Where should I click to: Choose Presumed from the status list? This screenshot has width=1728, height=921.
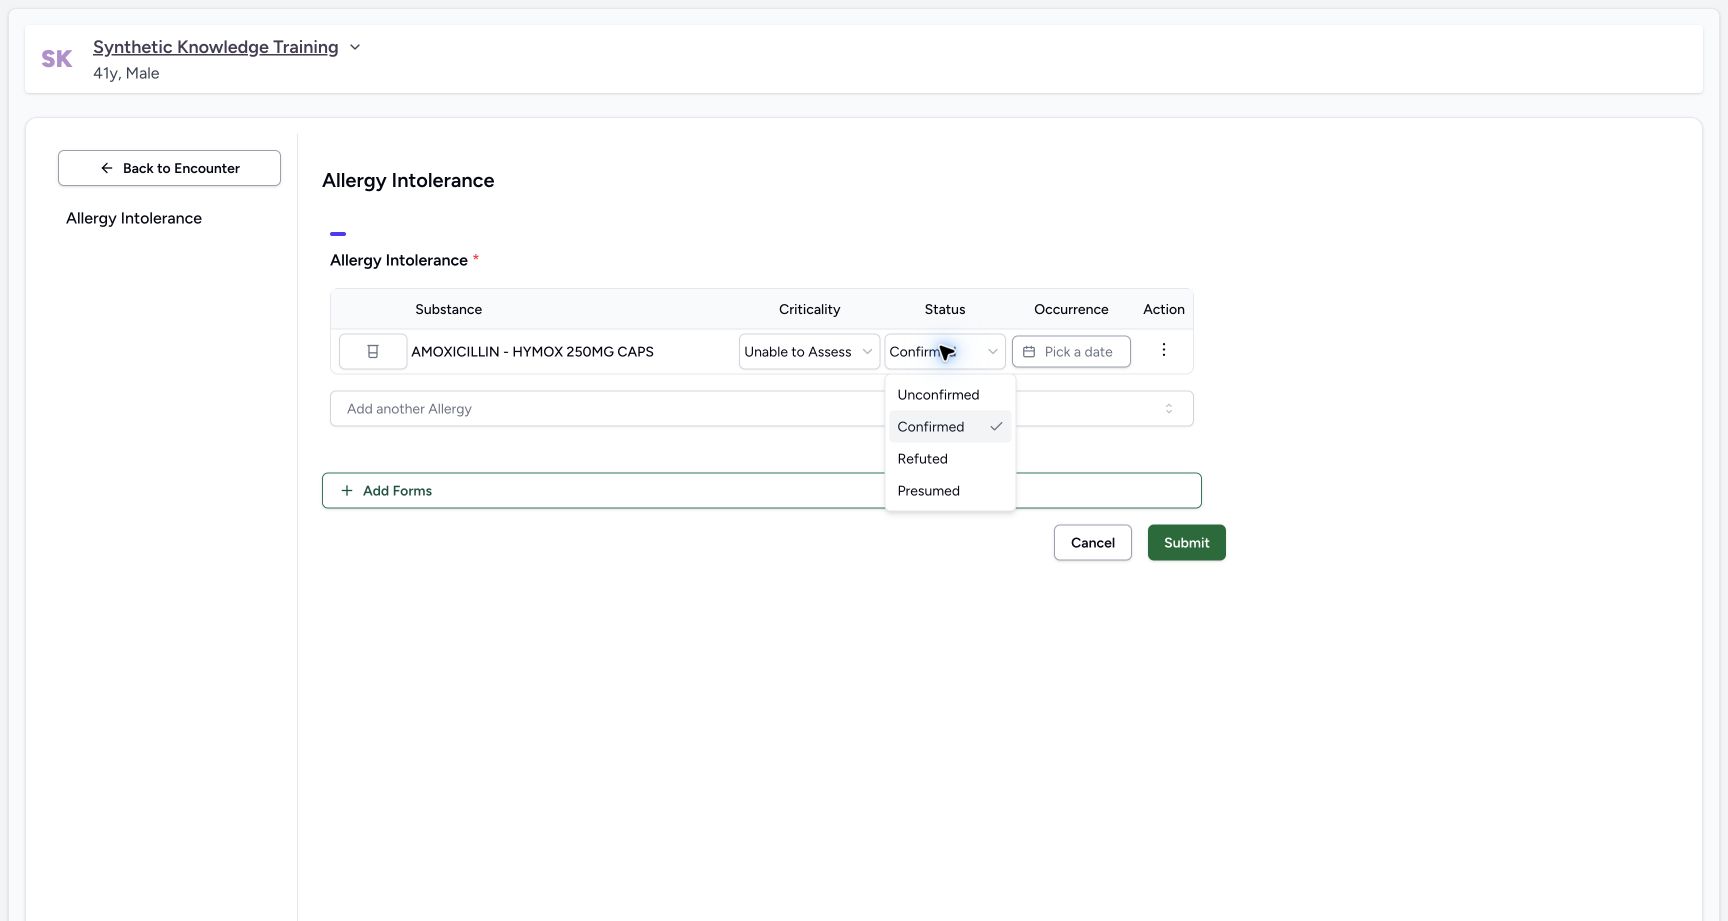coord(950,491)
